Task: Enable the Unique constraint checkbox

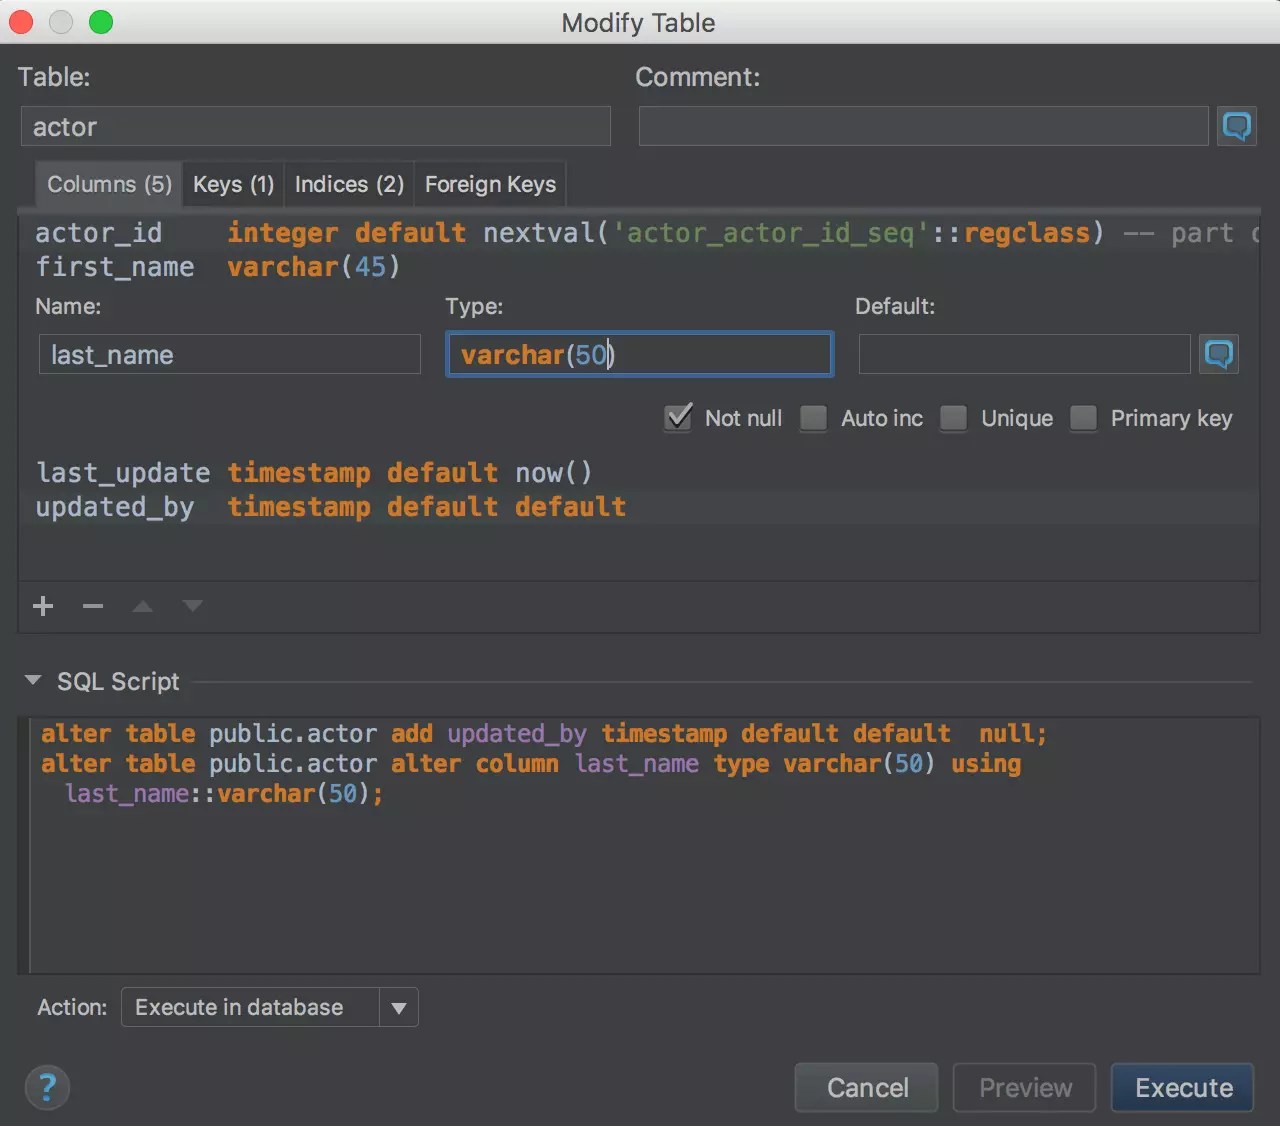Action: point(953,418)
